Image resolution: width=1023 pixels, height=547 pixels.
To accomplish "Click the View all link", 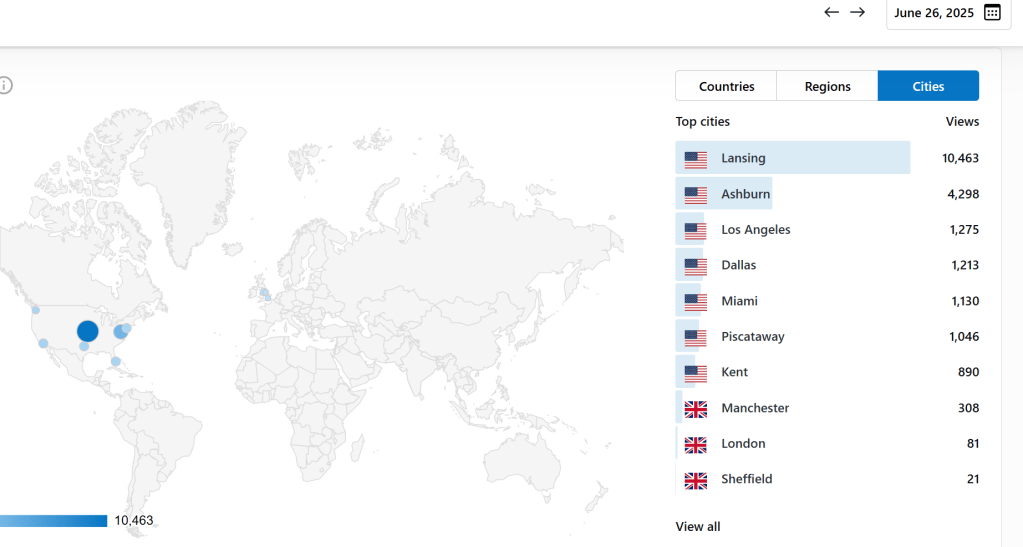I will 697,527.
